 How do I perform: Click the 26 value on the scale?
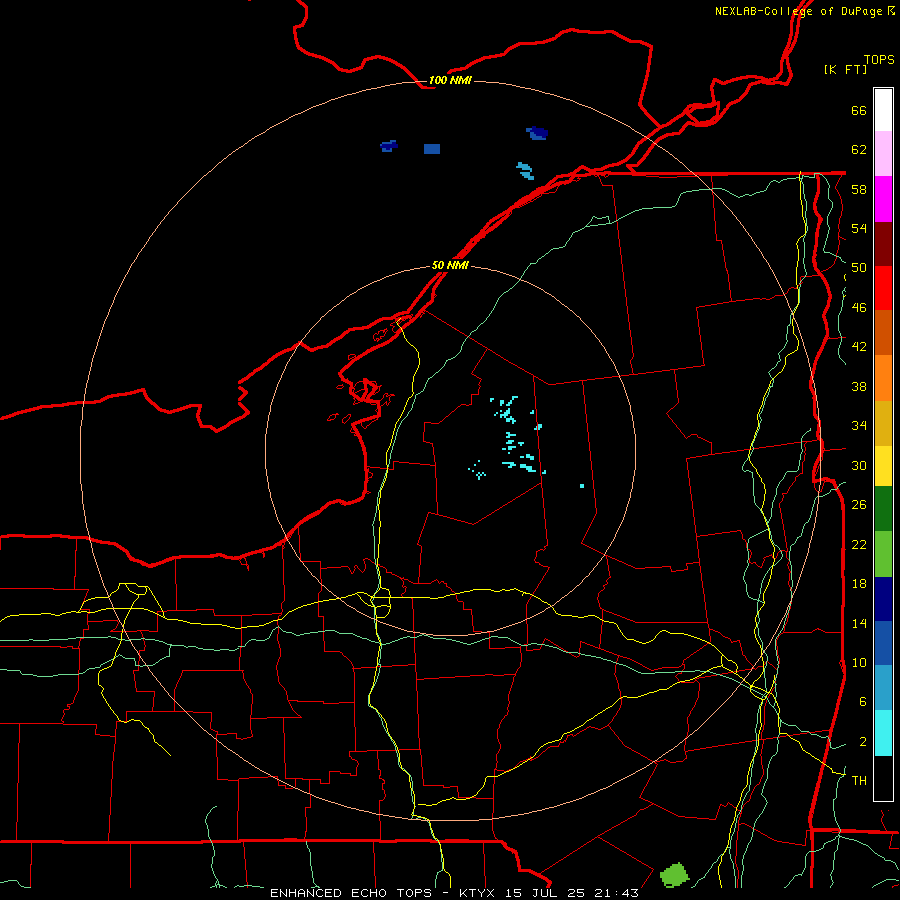point(859,505)
